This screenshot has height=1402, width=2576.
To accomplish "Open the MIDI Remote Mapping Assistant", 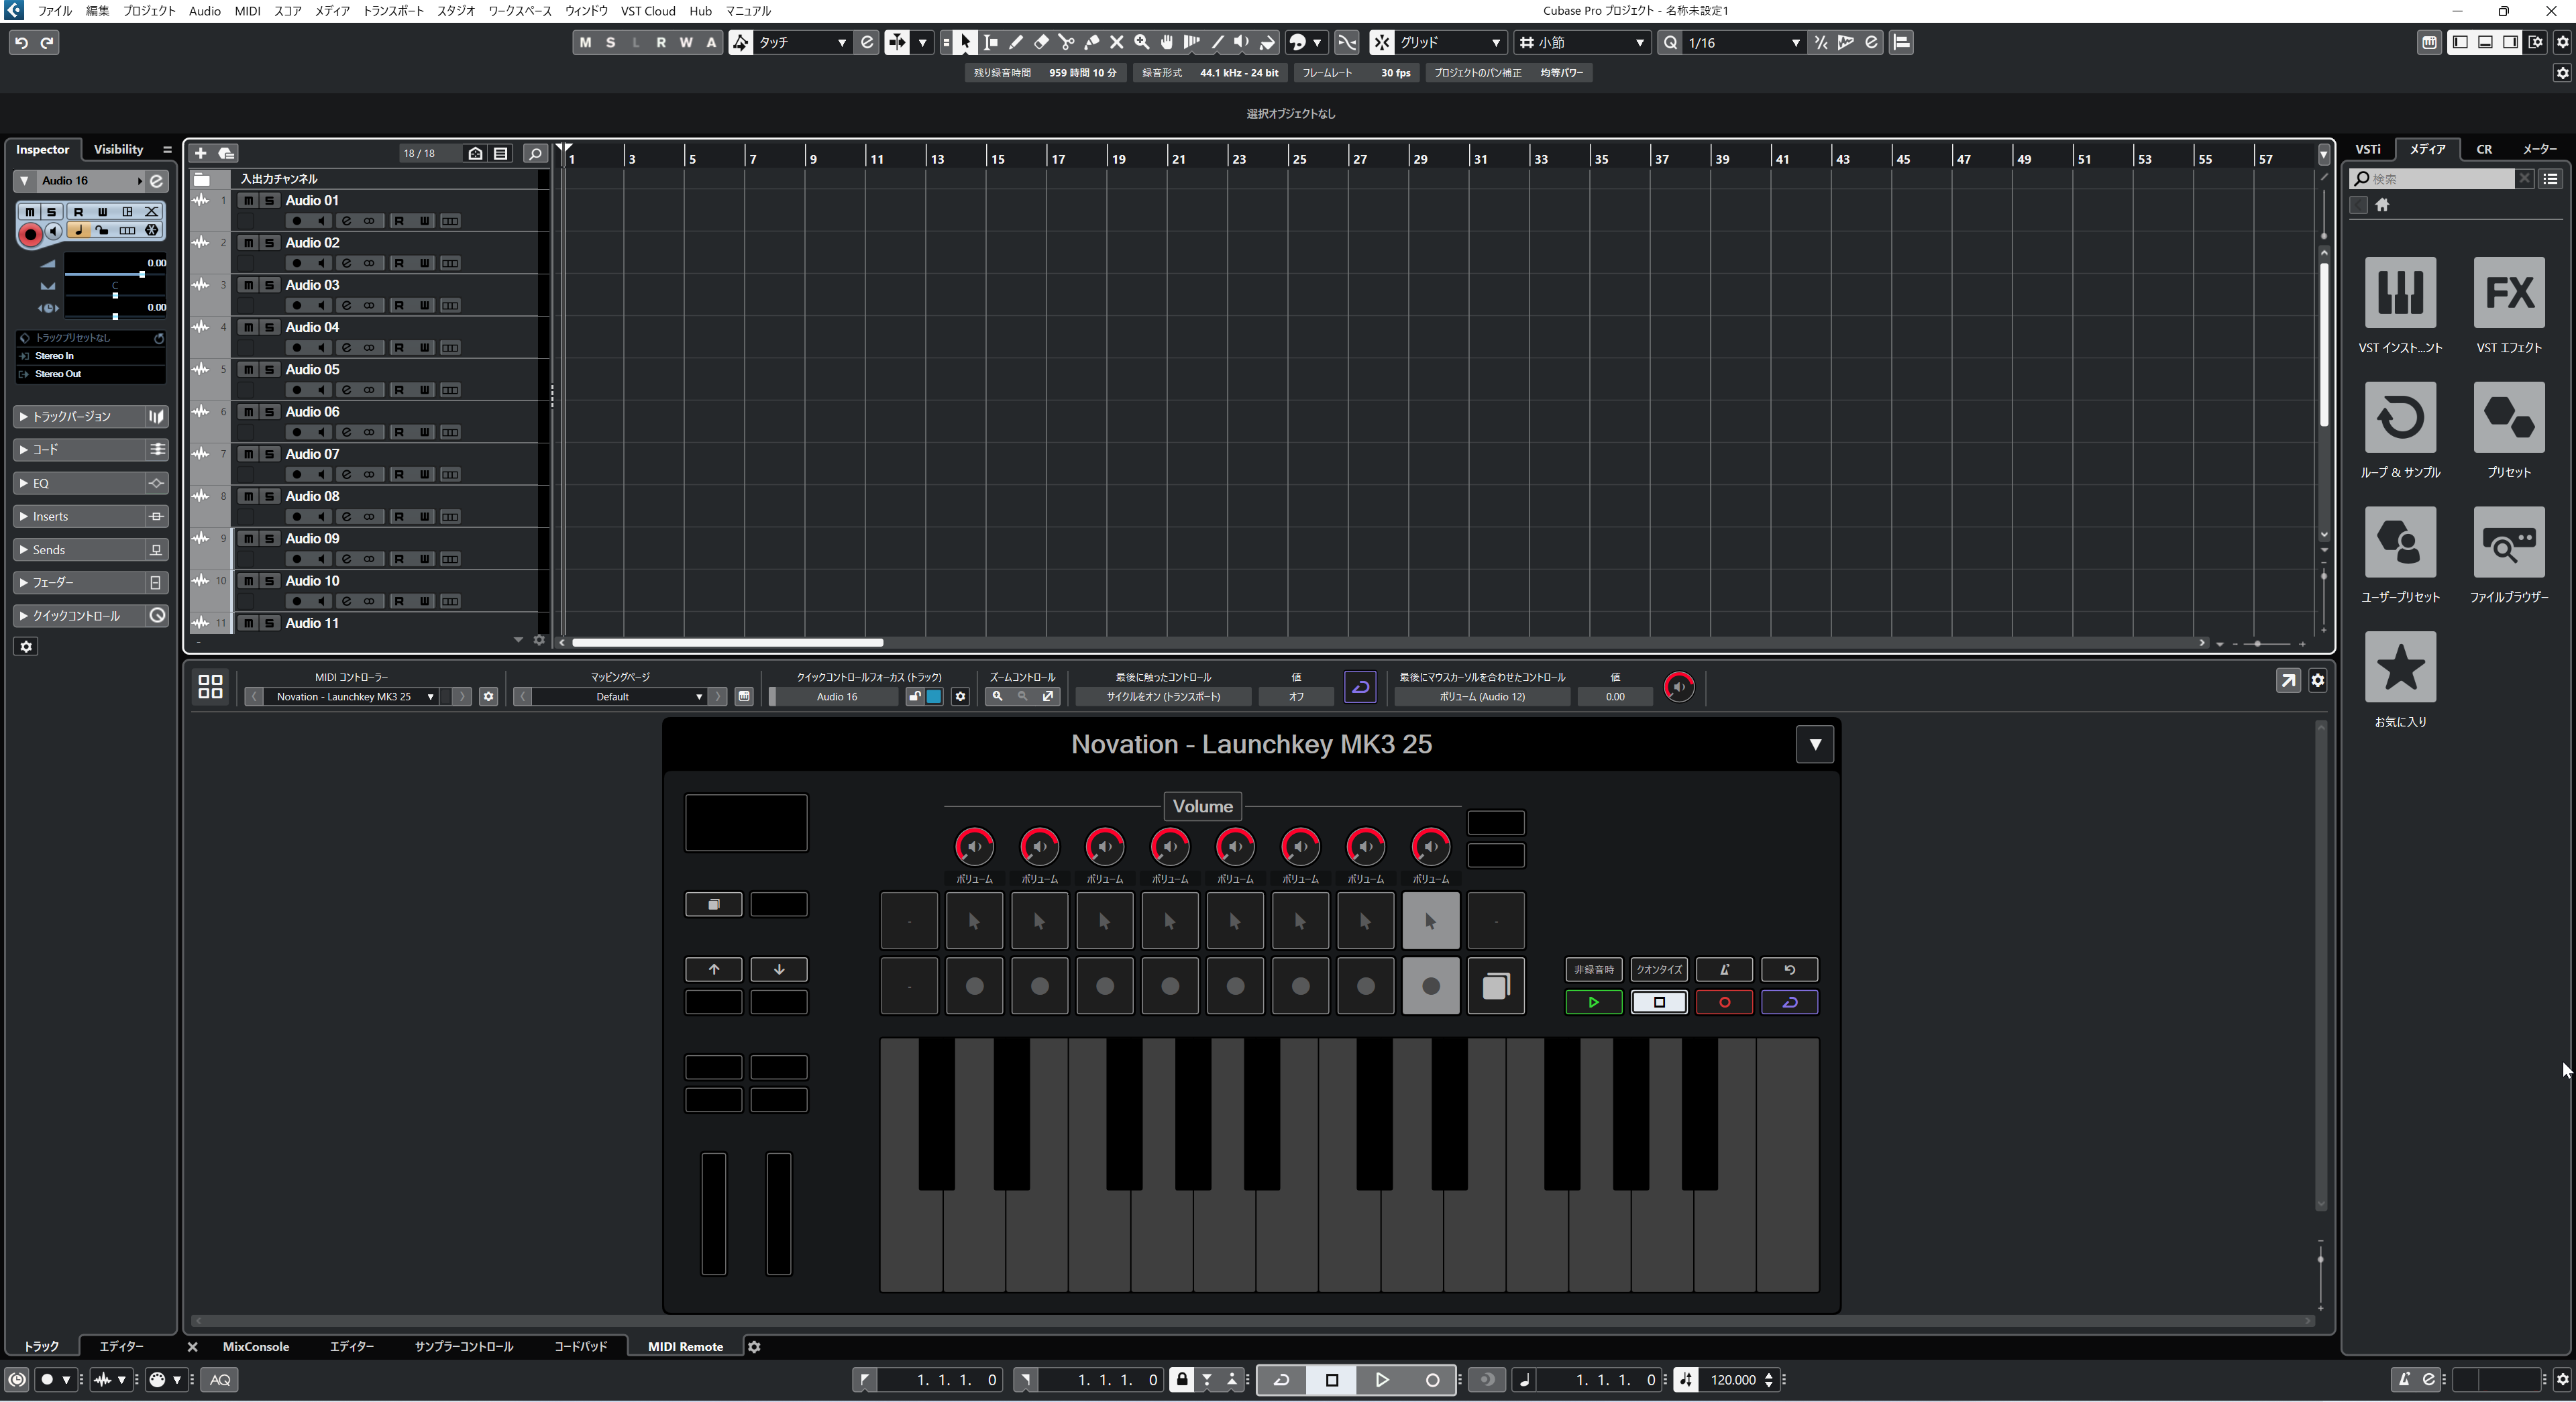I will pos(744,696).
